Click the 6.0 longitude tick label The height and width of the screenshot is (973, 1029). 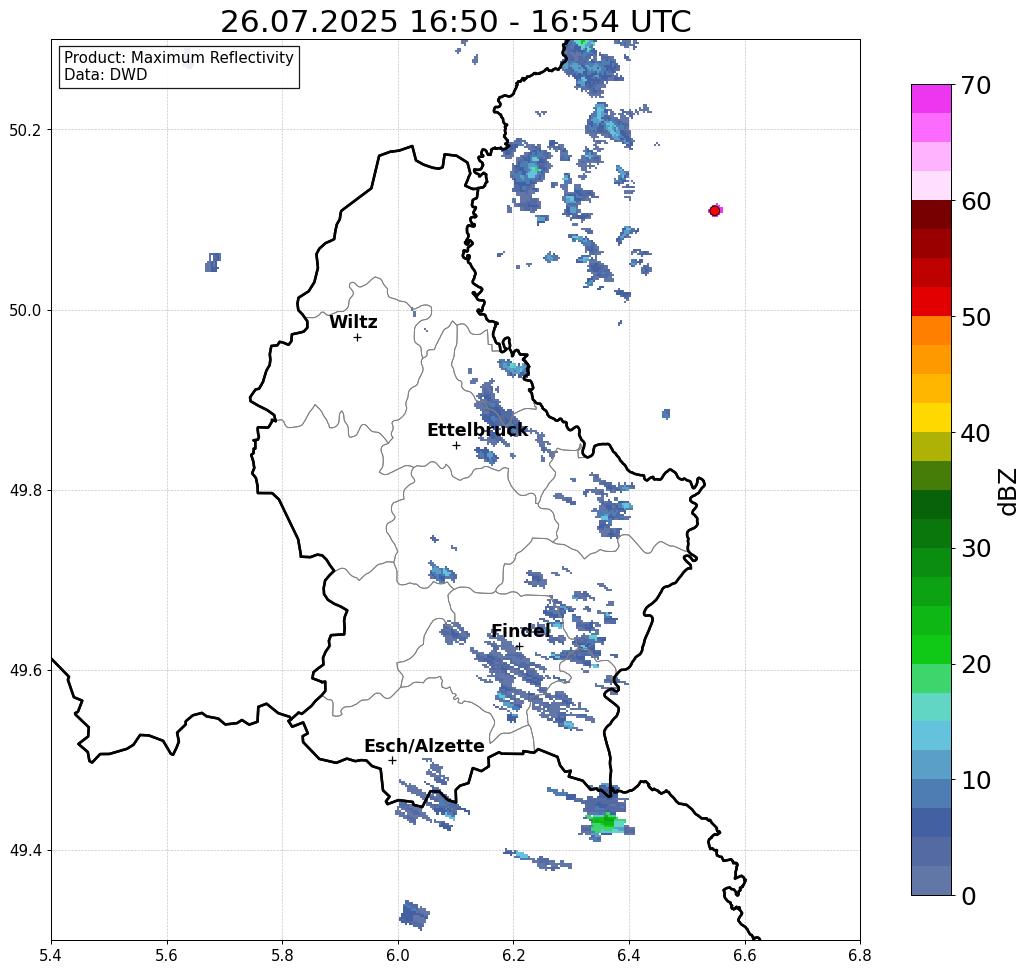[398, 955]
